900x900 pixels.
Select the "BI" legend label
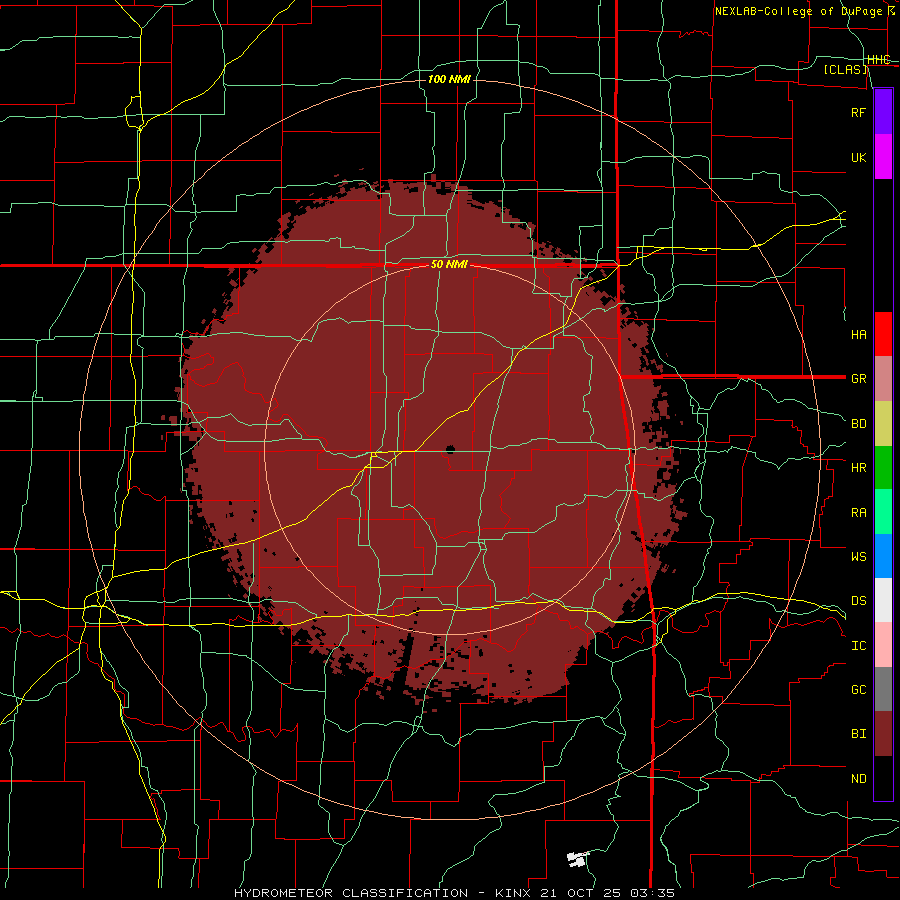click(x=858, y=734)
